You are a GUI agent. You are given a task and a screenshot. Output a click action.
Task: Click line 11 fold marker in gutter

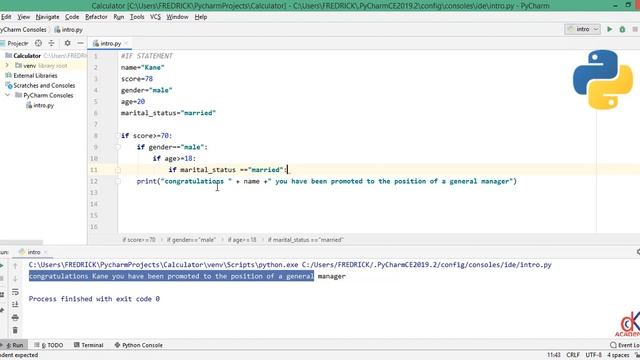(118, 170)
